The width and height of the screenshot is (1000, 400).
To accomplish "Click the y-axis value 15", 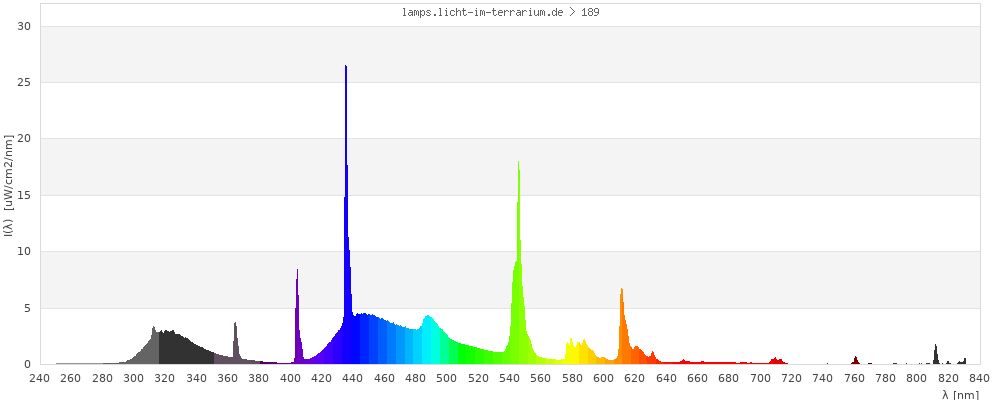I will [x=24, y=195].
